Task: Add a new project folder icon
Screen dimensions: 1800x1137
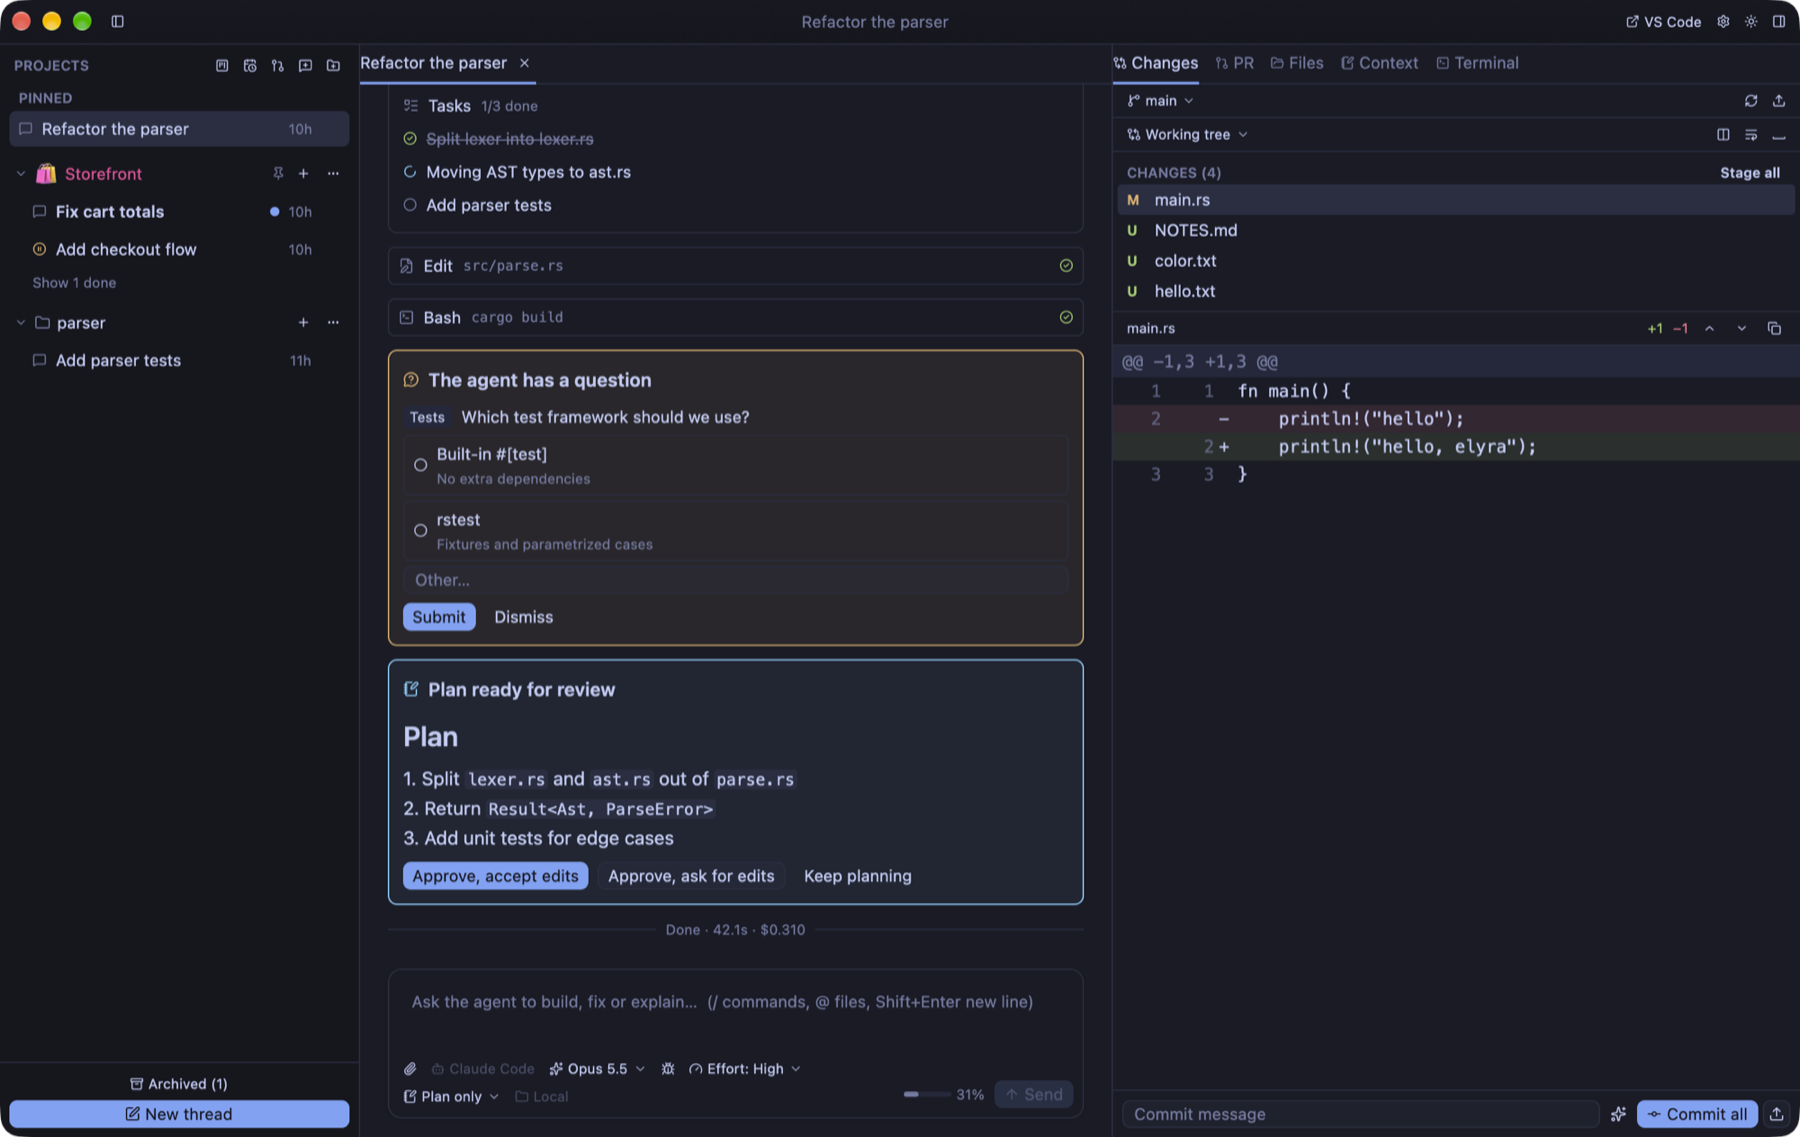Action: (334, 65)
